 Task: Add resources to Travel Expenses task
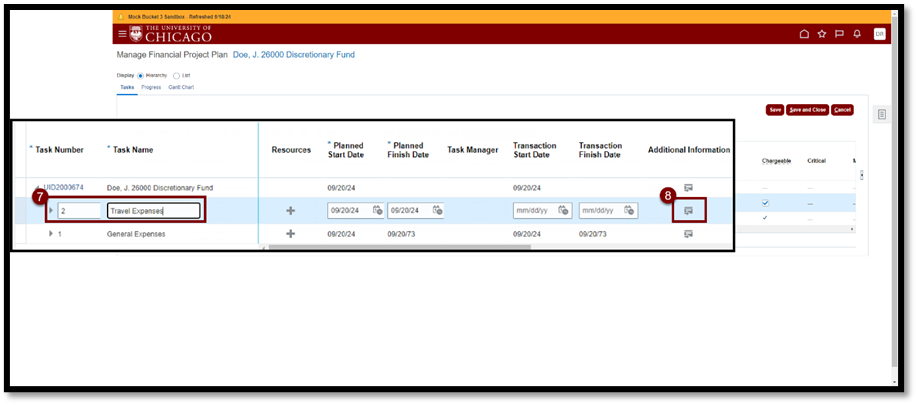(291, 211)
